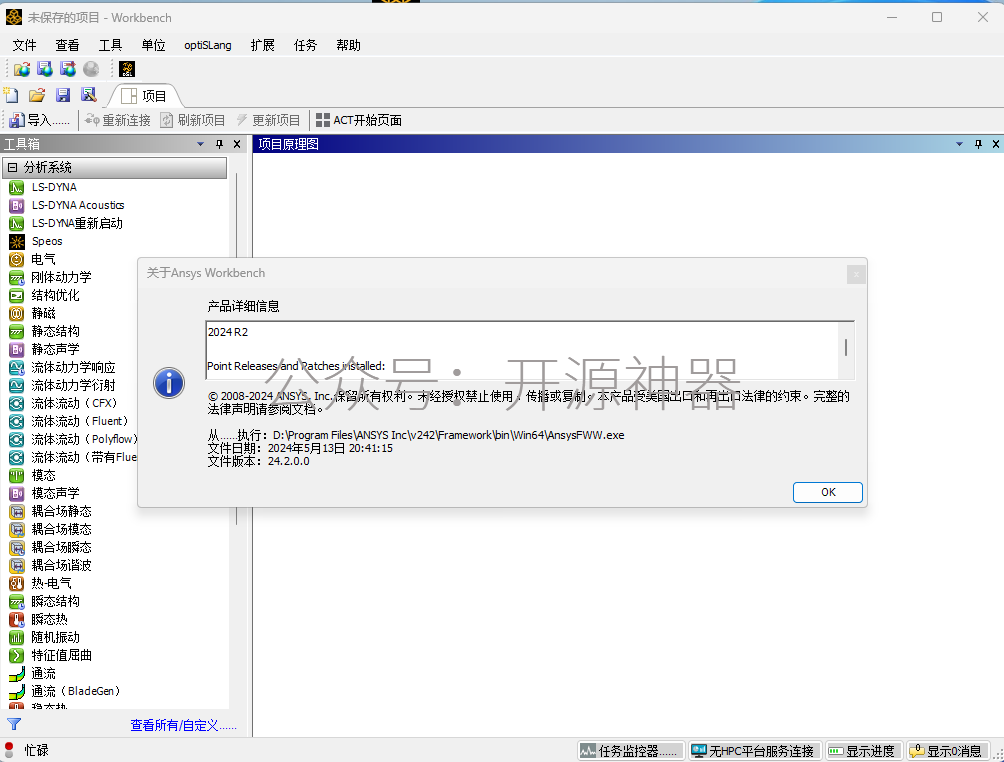Choose the 静磁 system icon
Image resolution: width=1004 pixels, height=762 pixels.
[17, 313]
